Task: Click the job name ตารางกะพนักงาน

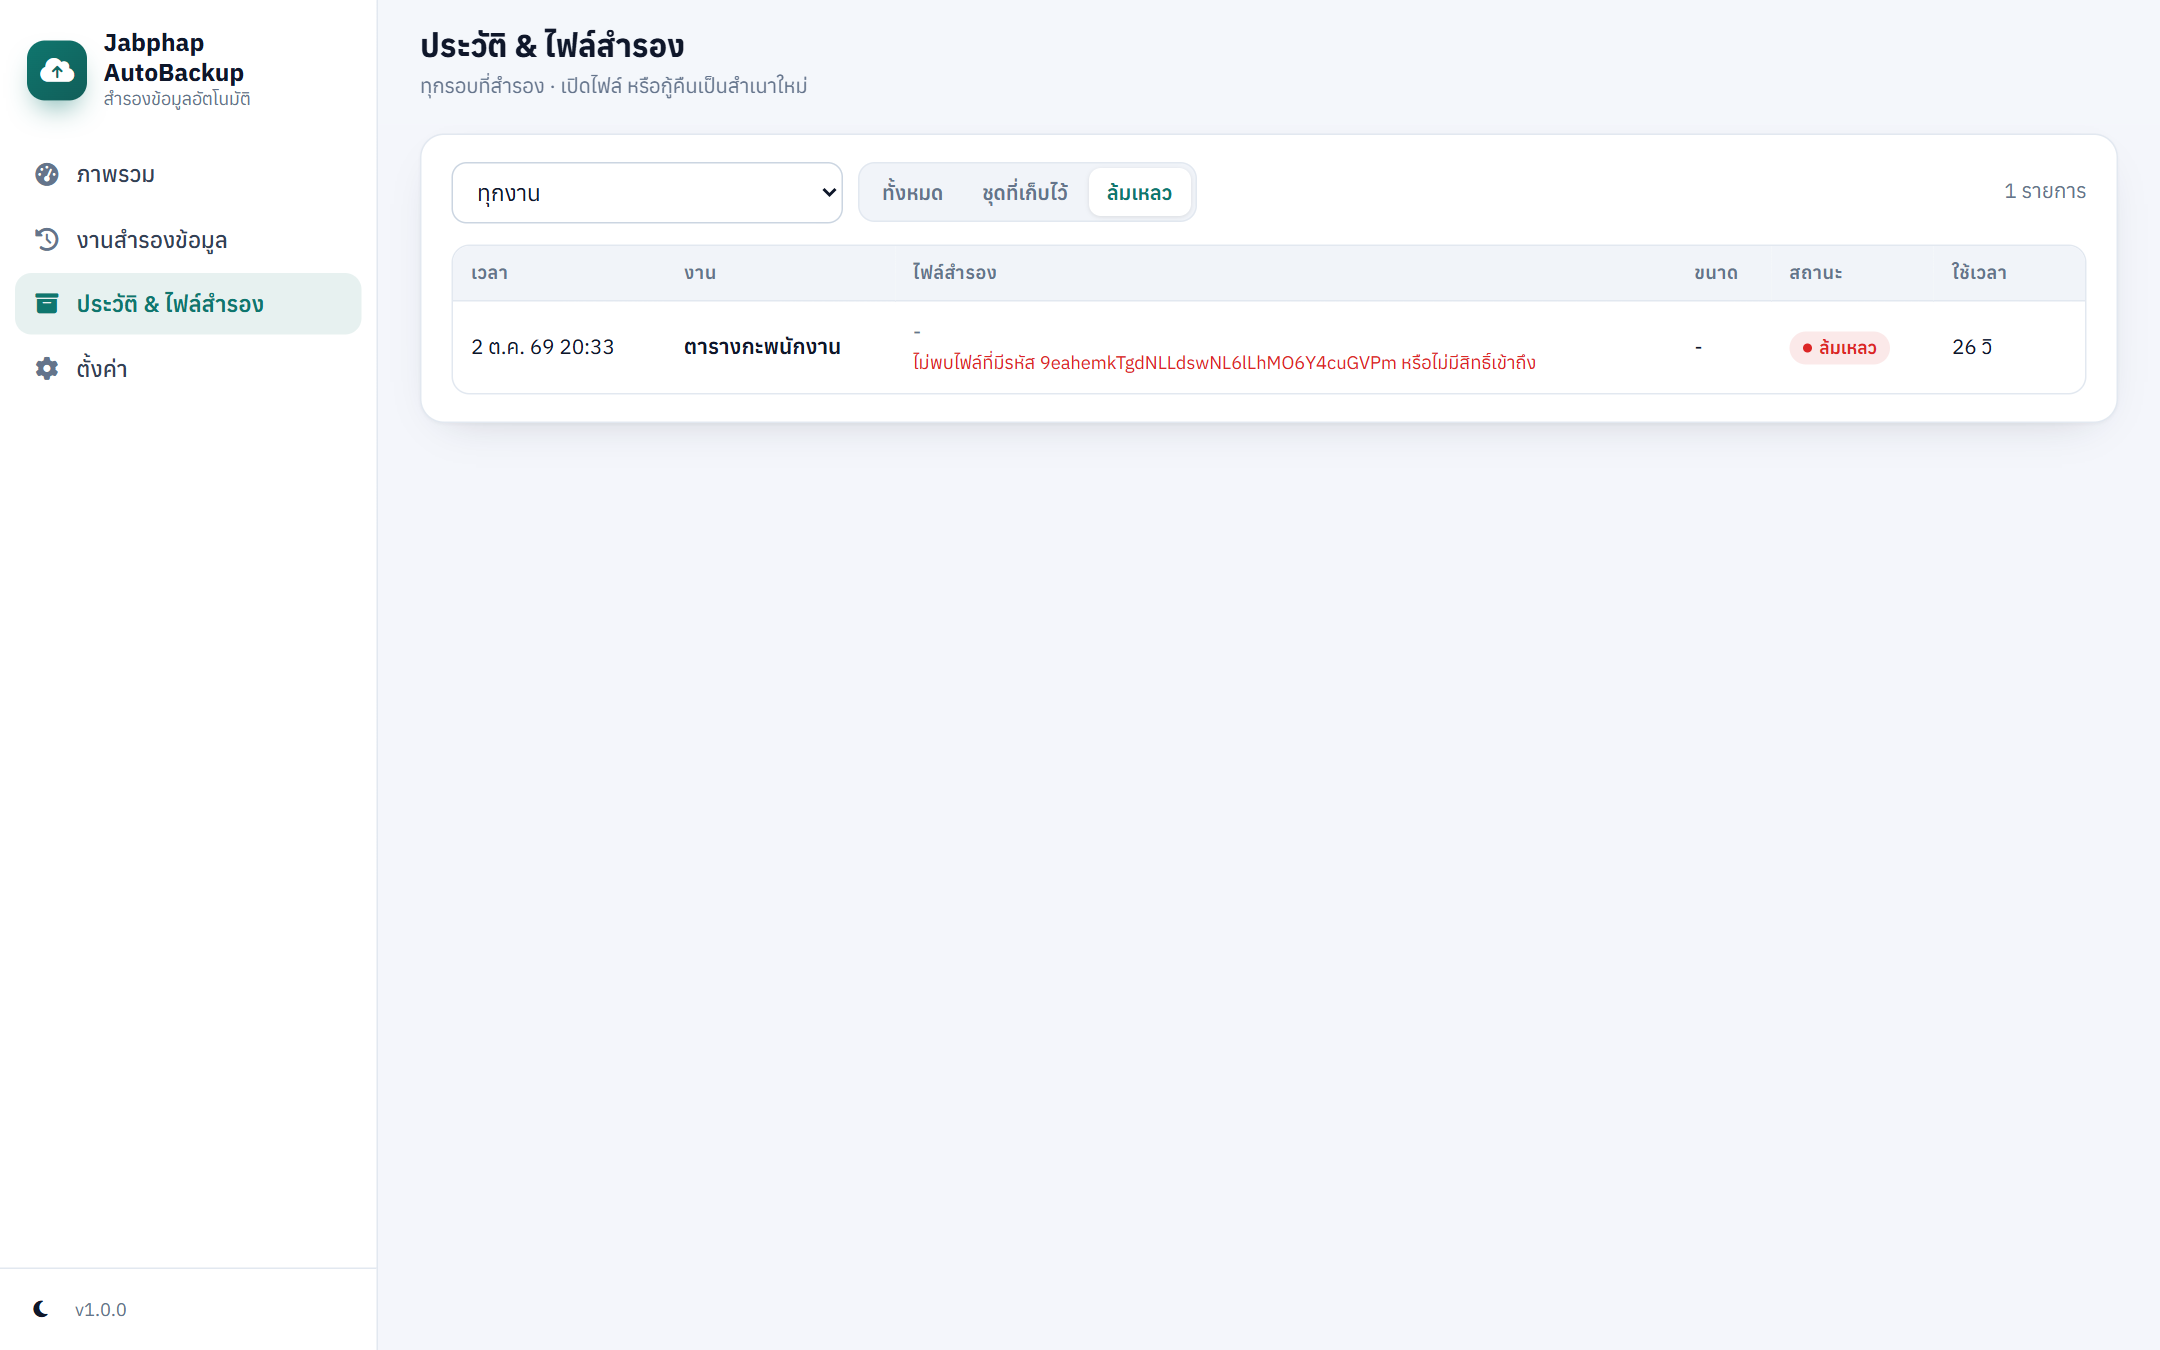Action: click(762, 347)
